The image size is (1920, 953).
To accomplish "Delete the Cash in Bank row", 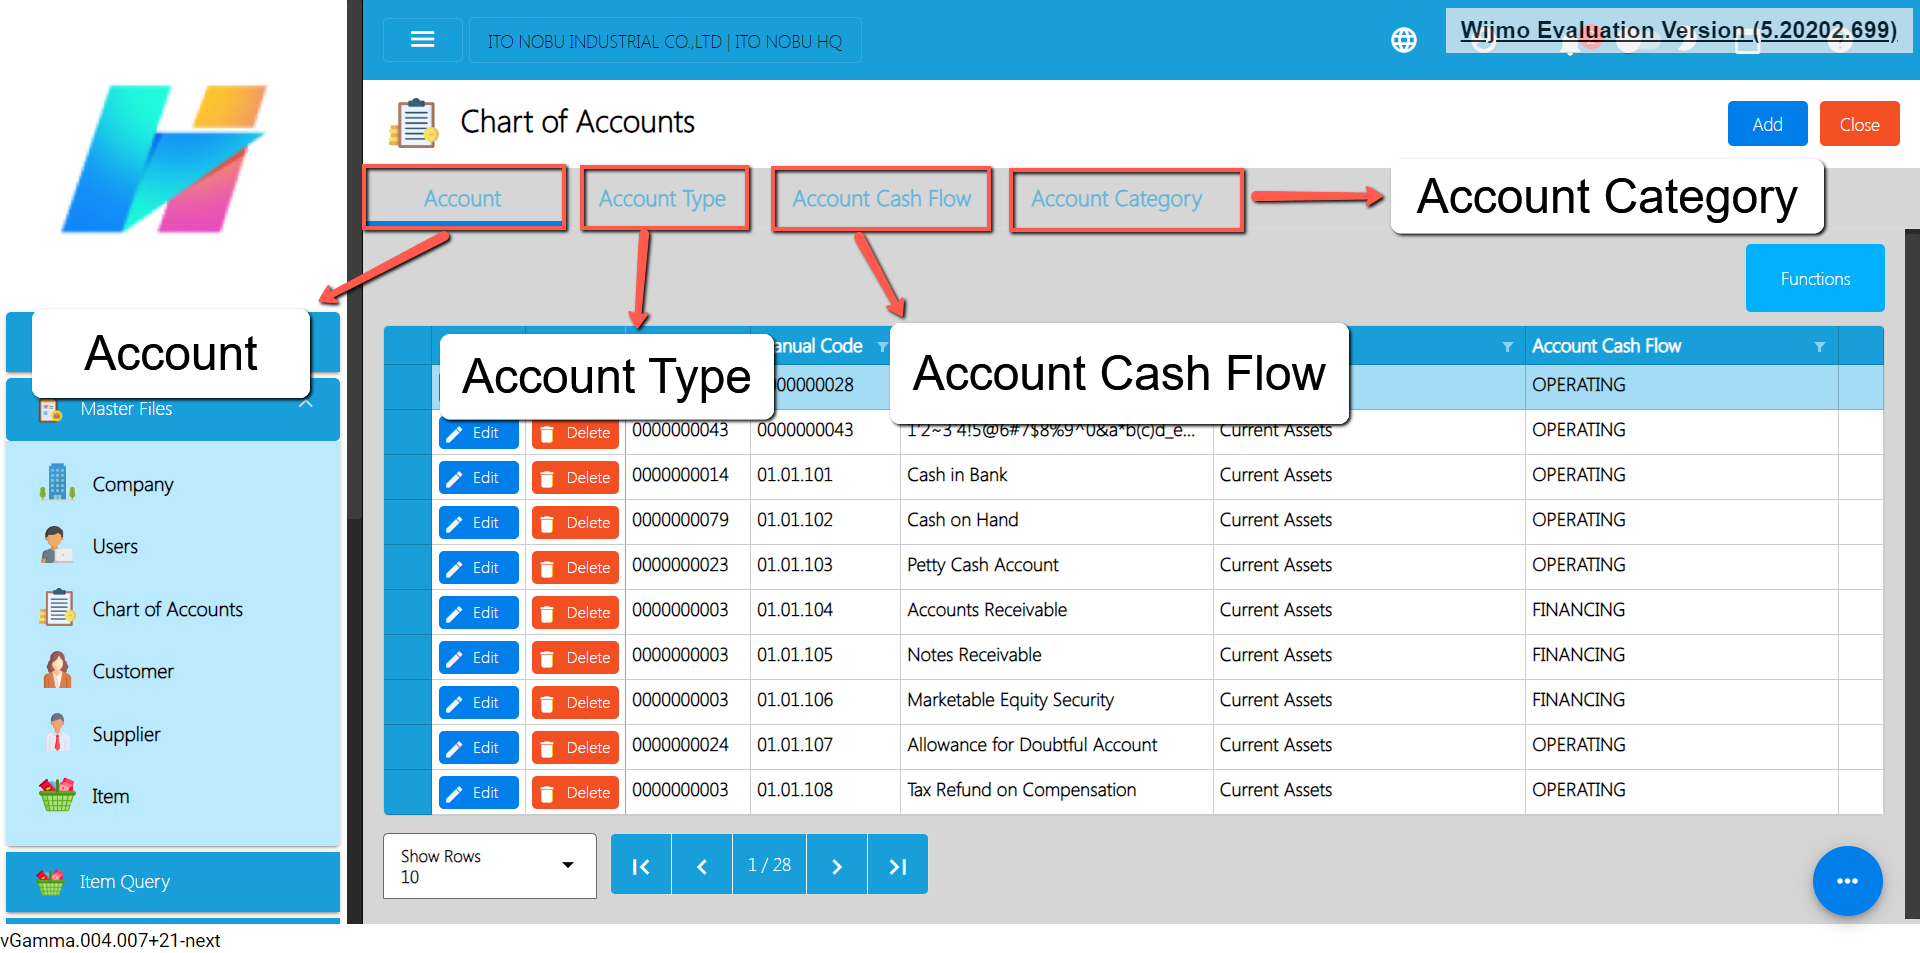I will [575, 478].
